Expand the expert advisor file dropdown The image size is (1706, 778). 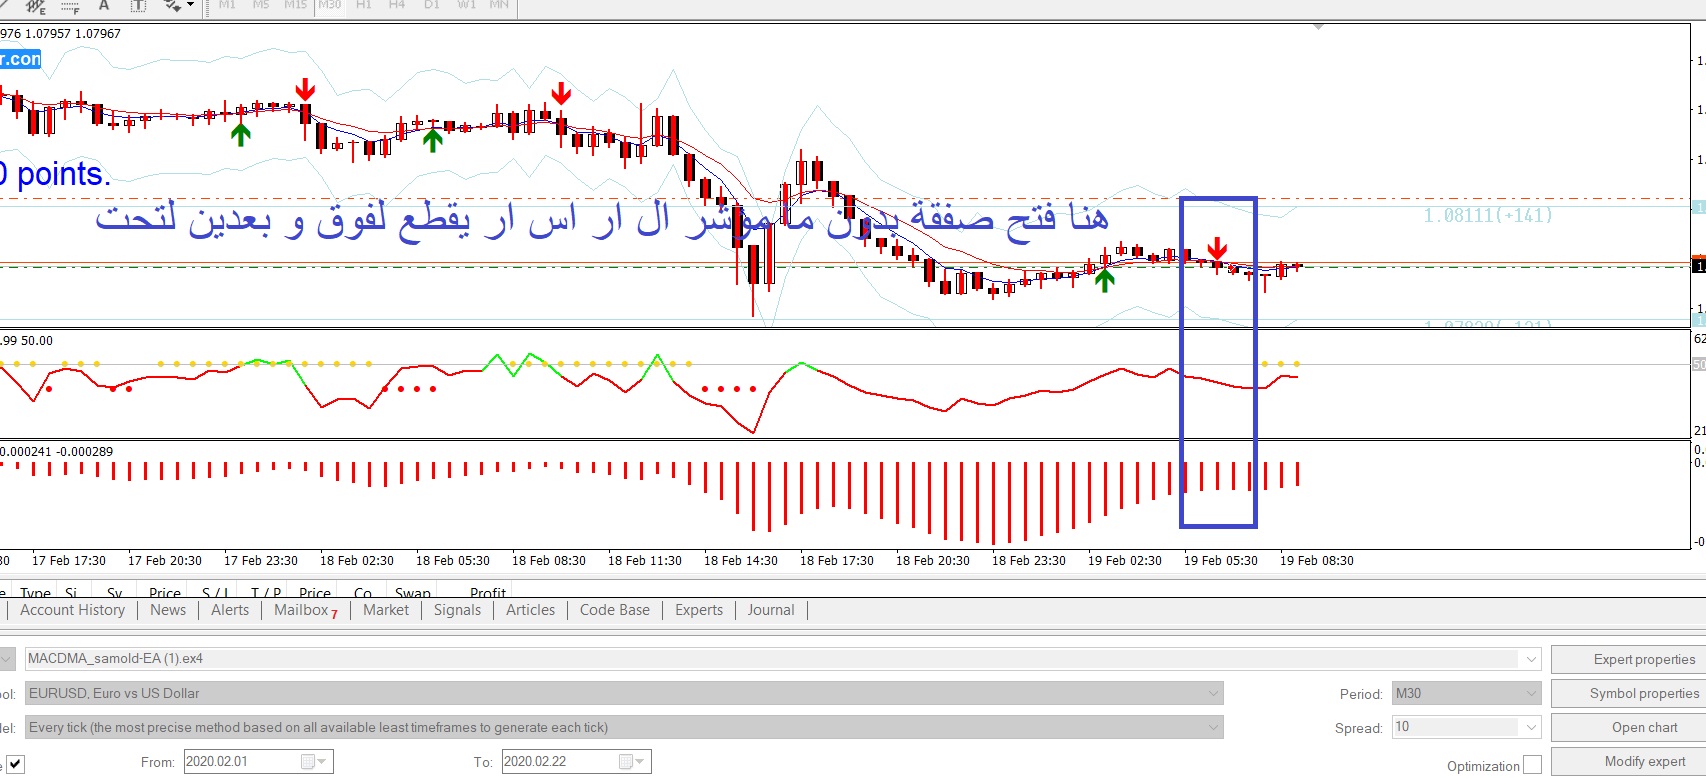click(1530, 659)
